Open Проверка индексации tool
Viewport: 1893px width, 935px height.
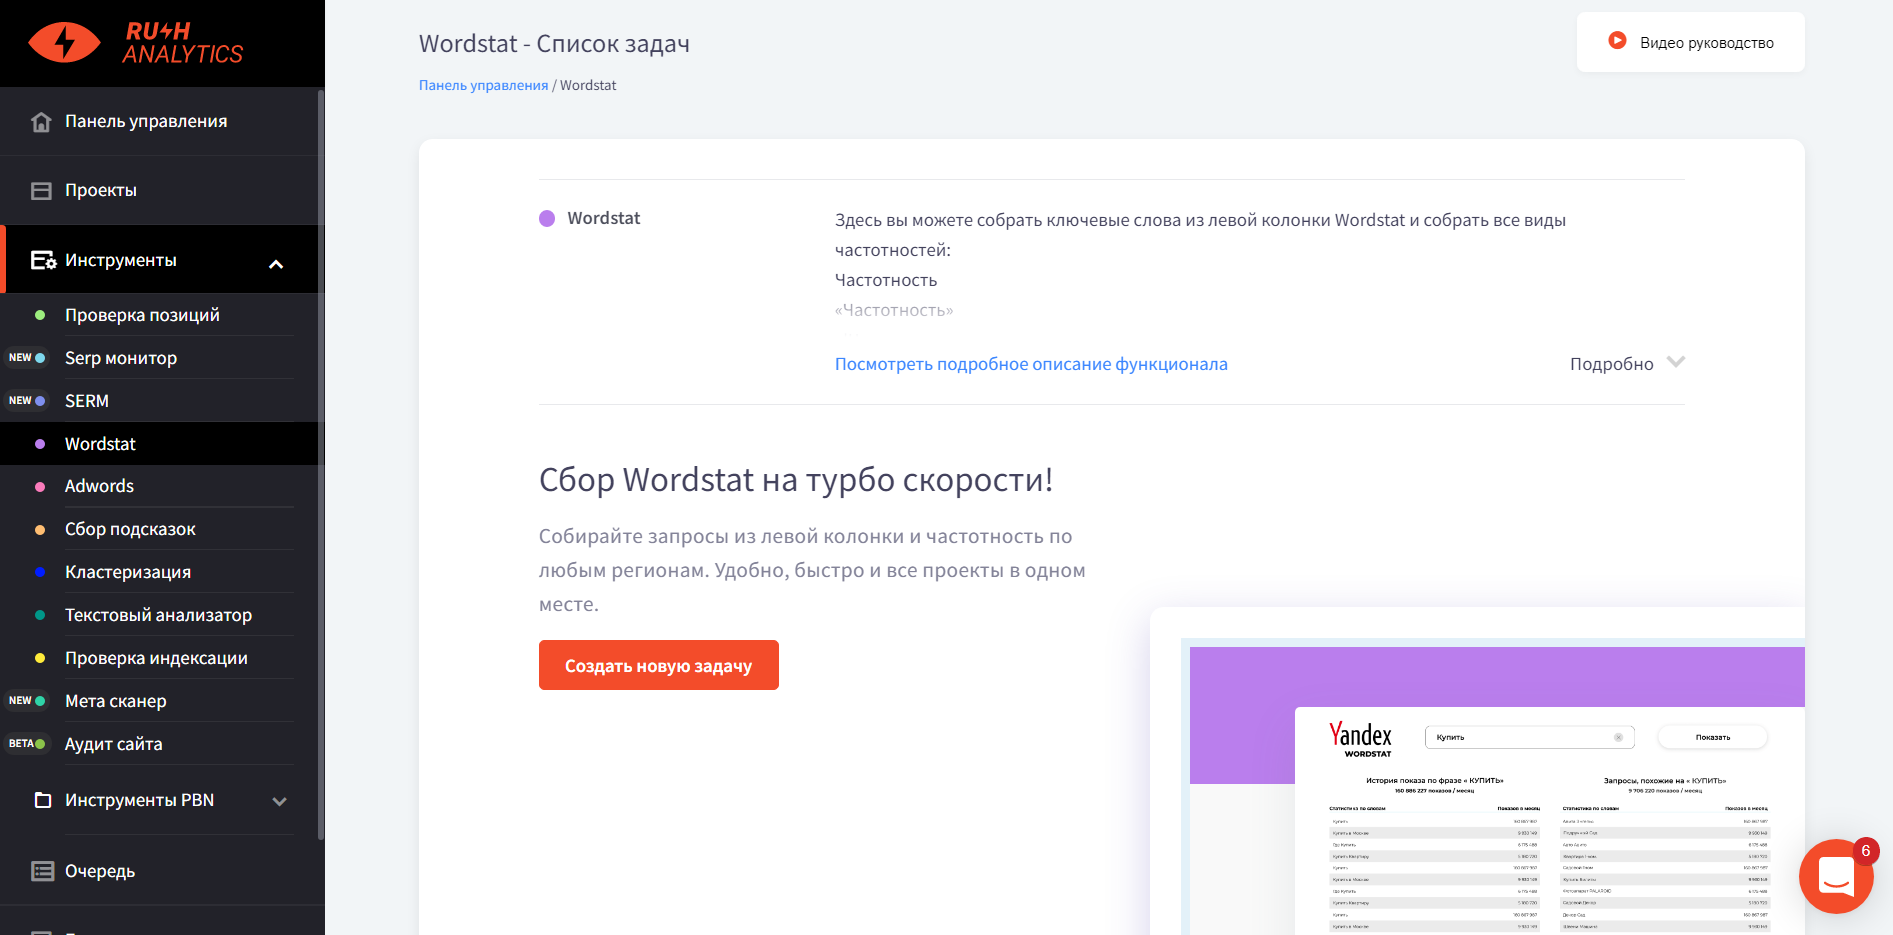(x=156, y=658)
